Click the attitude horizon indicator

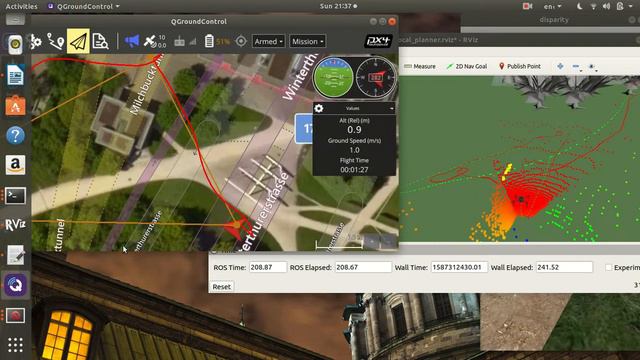tap(333, 77)
